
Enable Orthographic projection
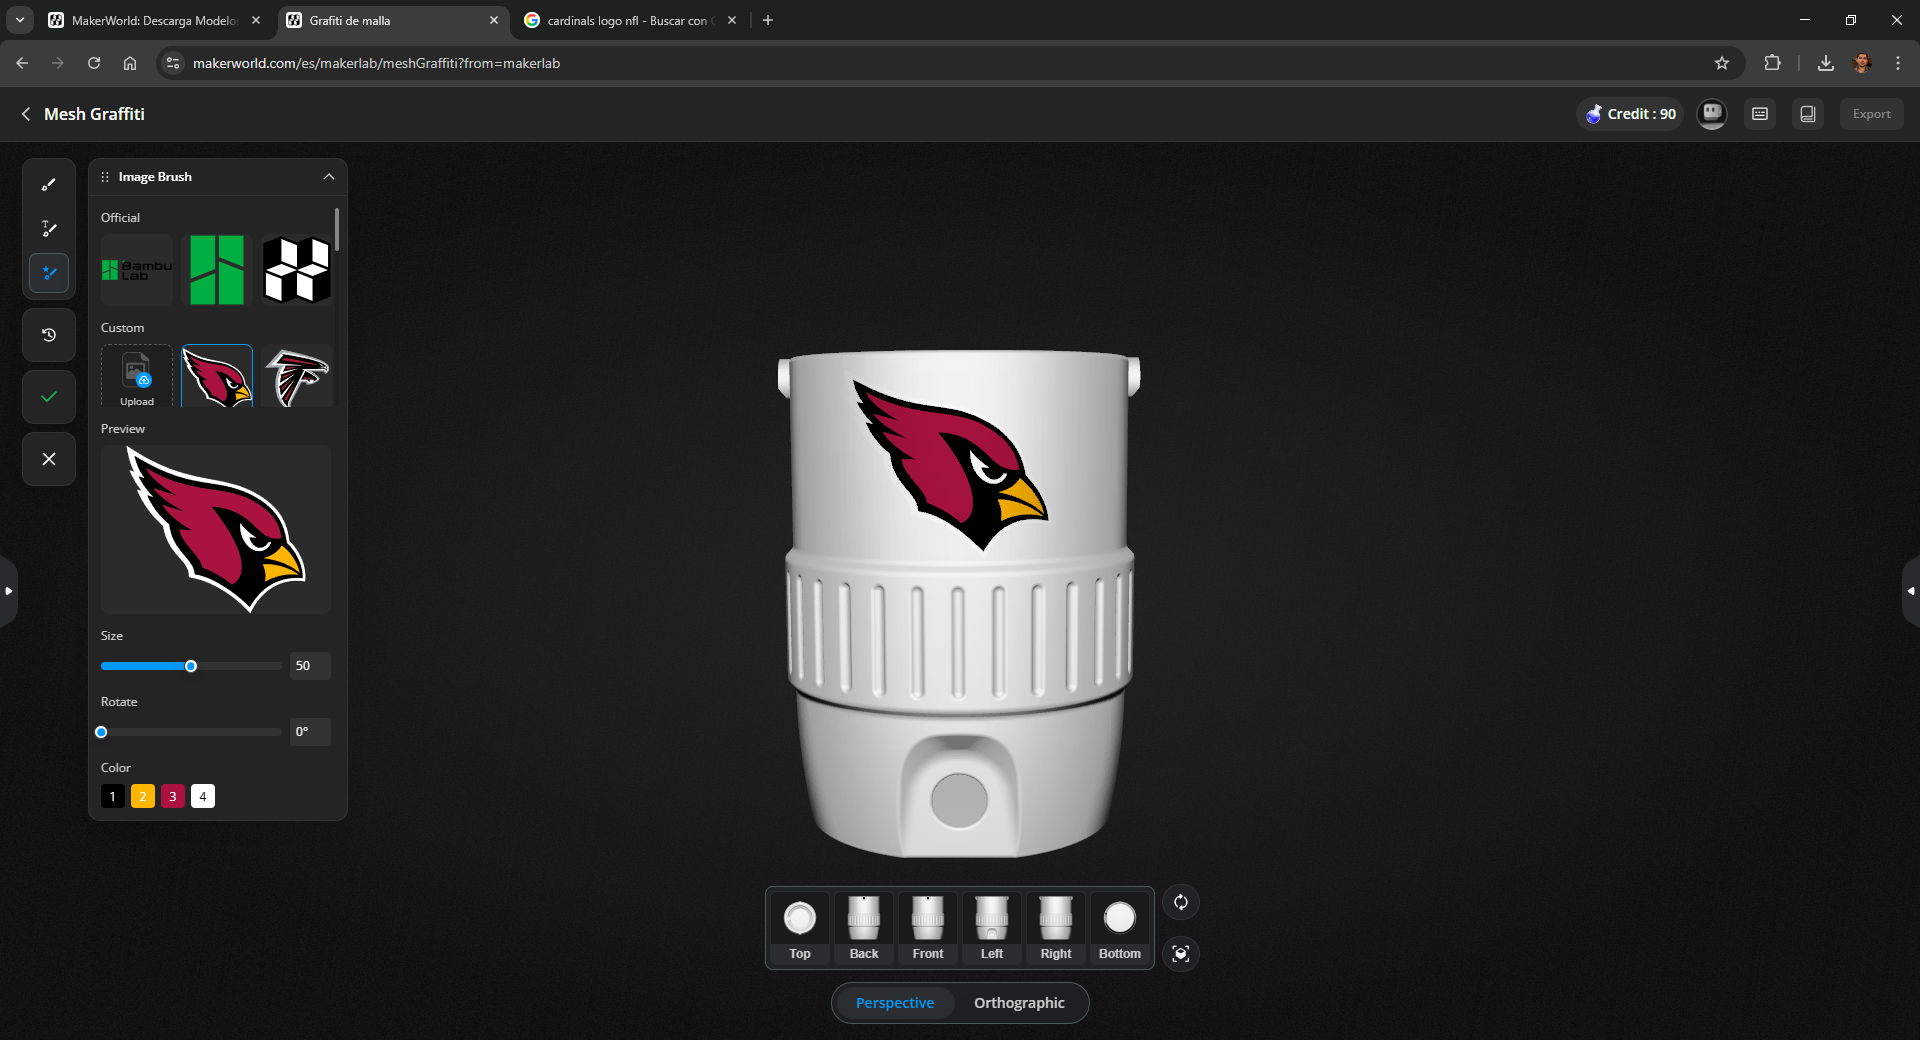(1019, 1003)
